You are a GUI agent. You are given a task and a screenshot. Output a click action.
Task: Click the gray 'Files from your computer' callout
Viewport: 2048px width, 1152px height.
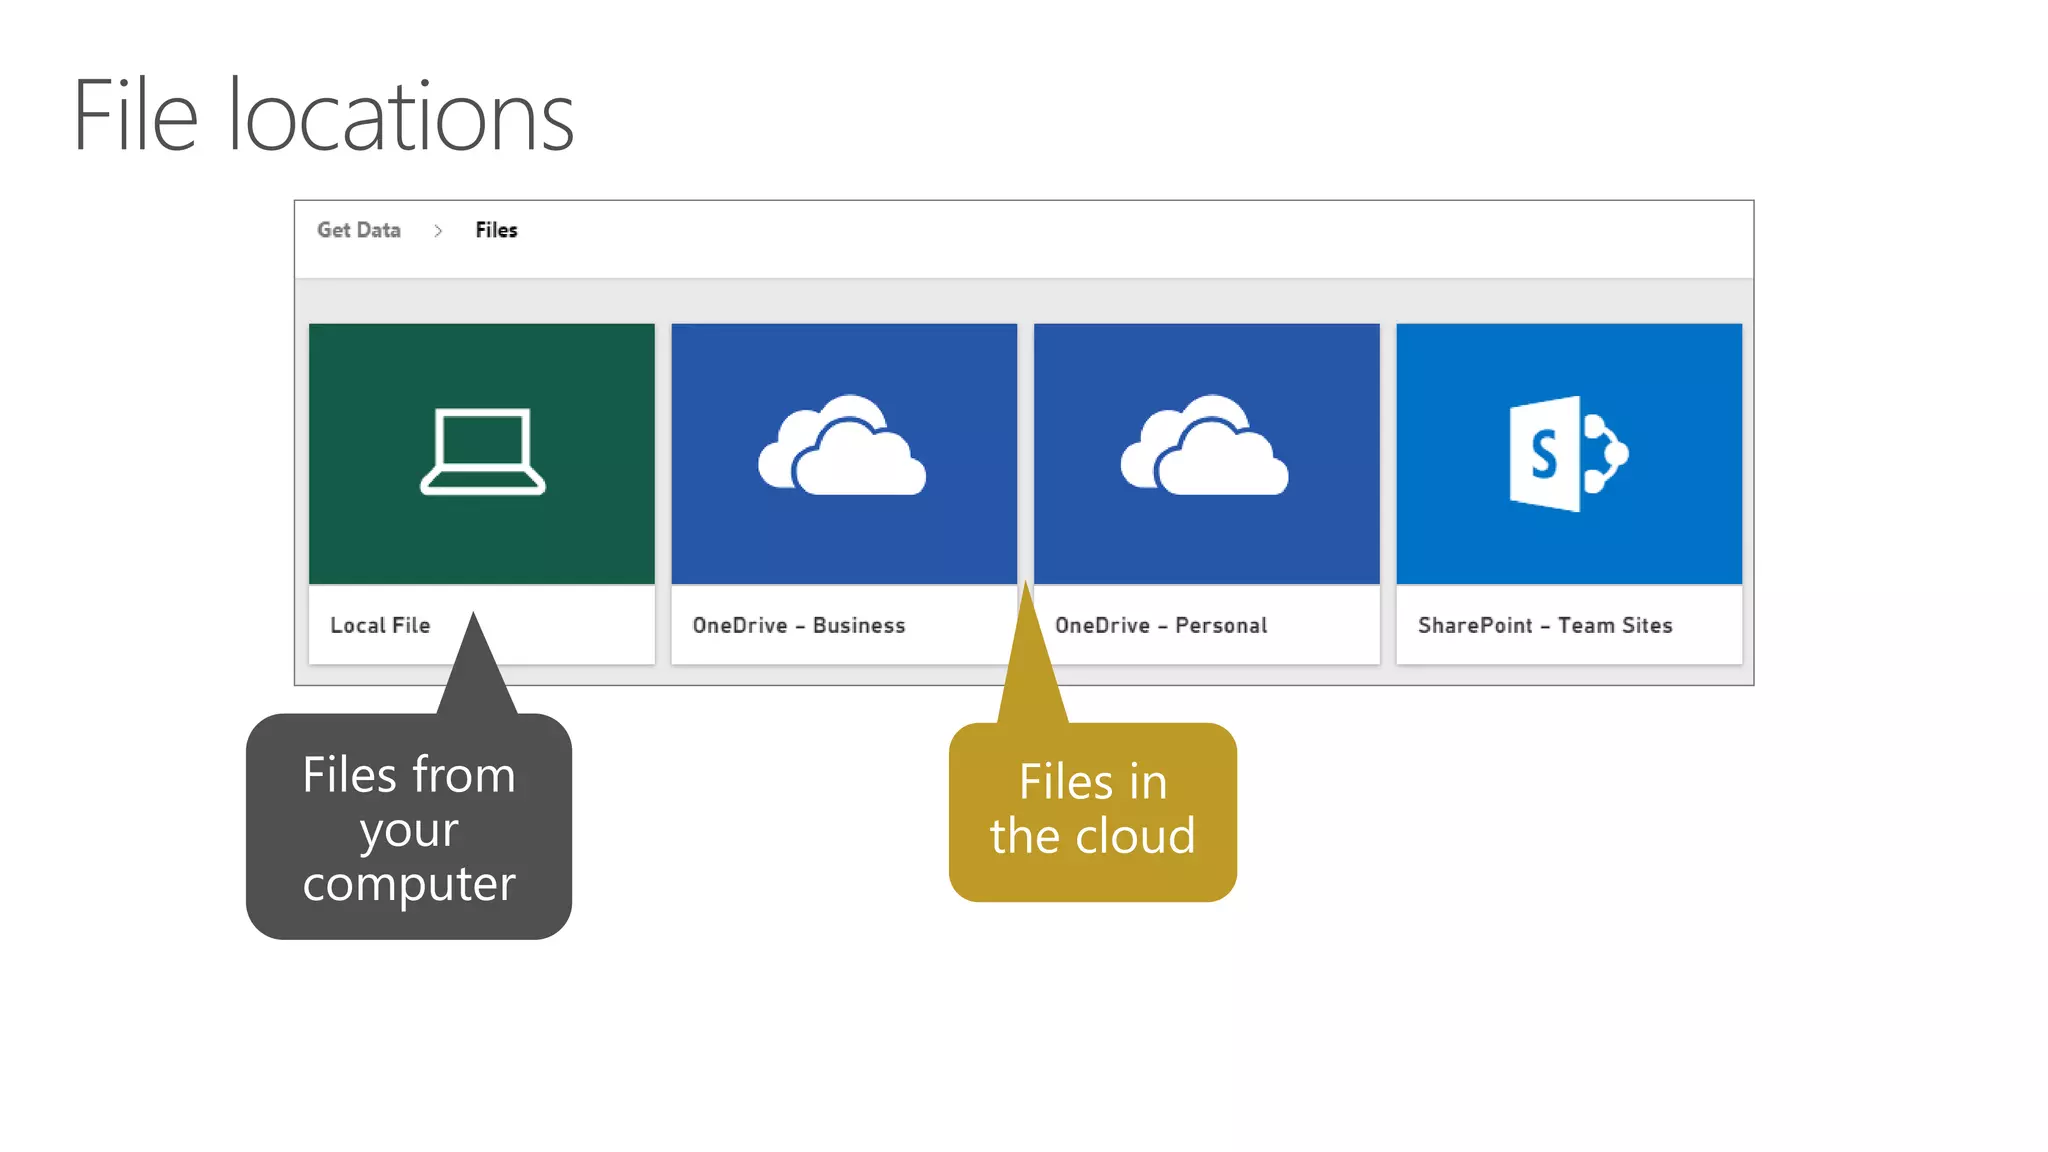click(x=409, y=828)
